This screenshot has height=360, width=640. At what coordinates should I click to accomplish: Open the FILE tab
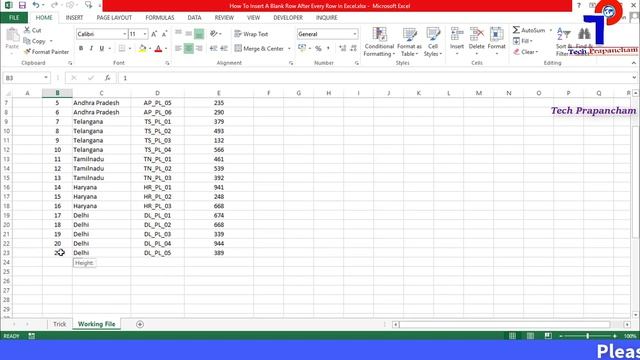pos(14,18)
